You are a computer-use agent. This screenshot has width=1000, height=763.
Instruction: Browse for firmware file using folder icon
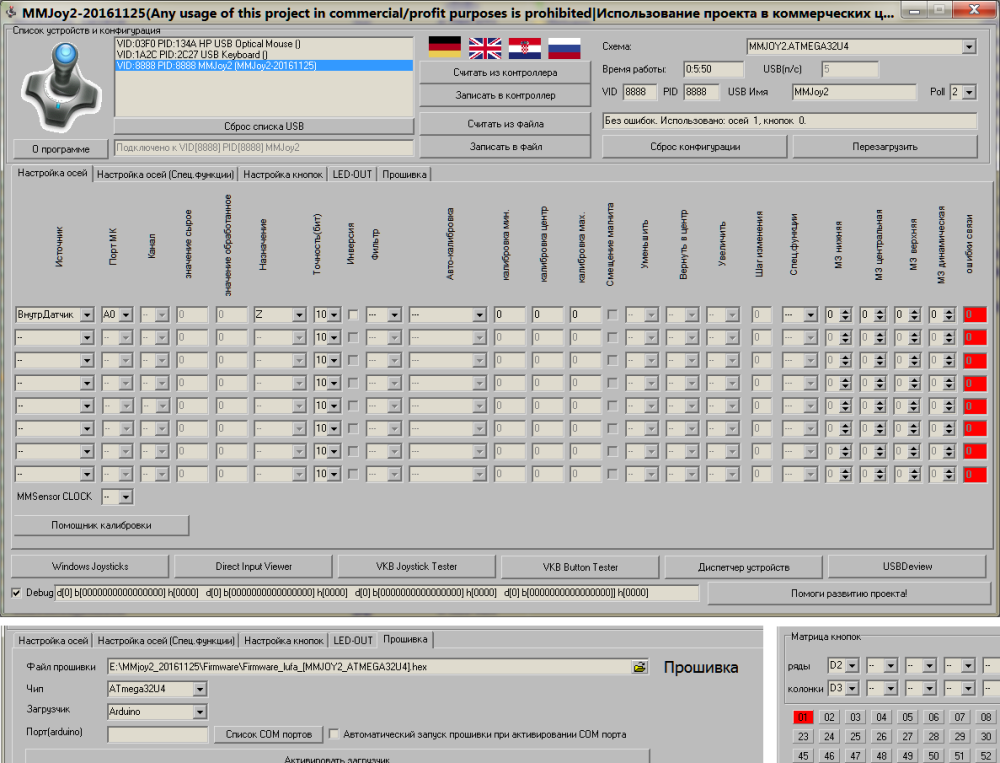[640, 667]
